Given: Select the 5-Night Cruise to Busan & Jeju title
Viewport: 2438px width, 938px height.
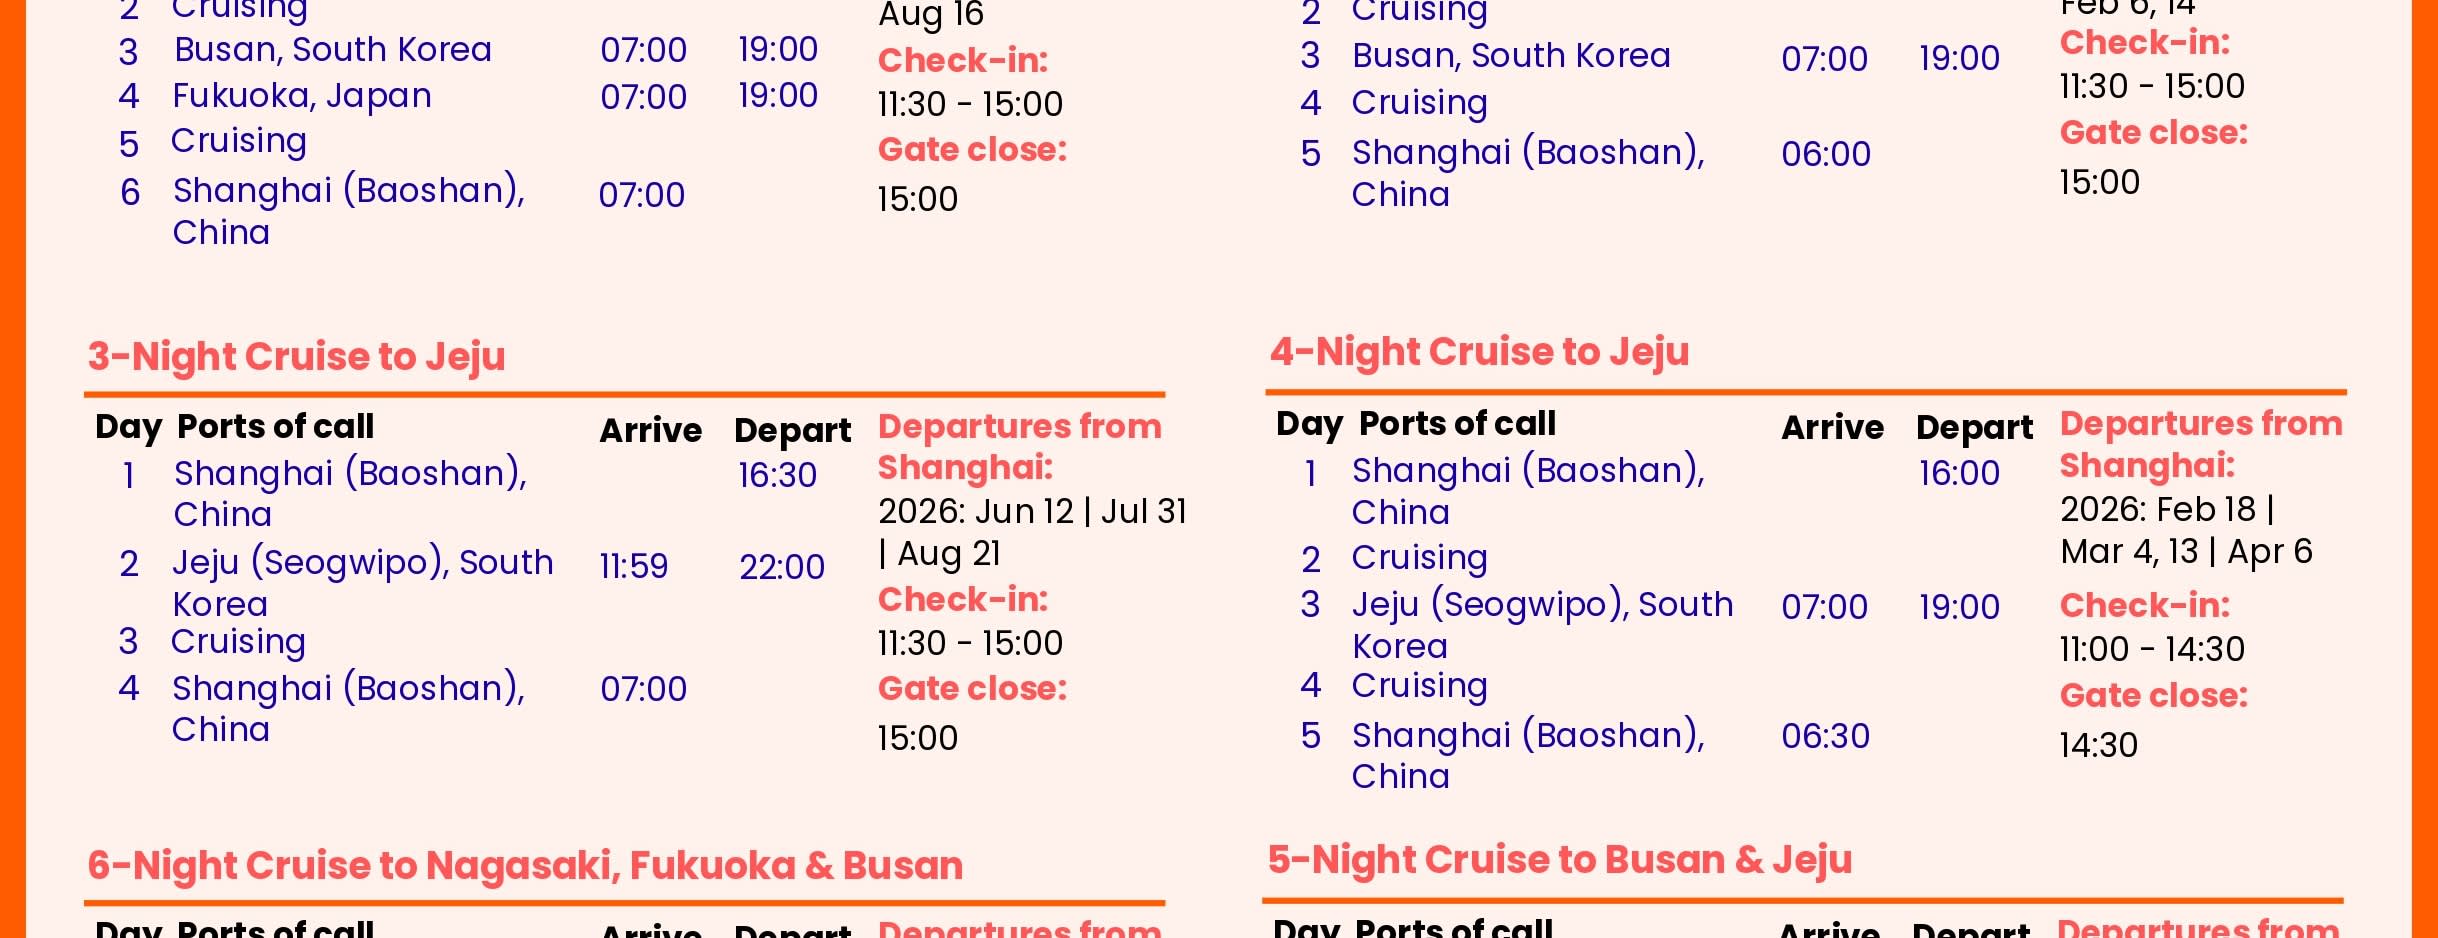Looking at the screenshot, I should click(1560, 860).
